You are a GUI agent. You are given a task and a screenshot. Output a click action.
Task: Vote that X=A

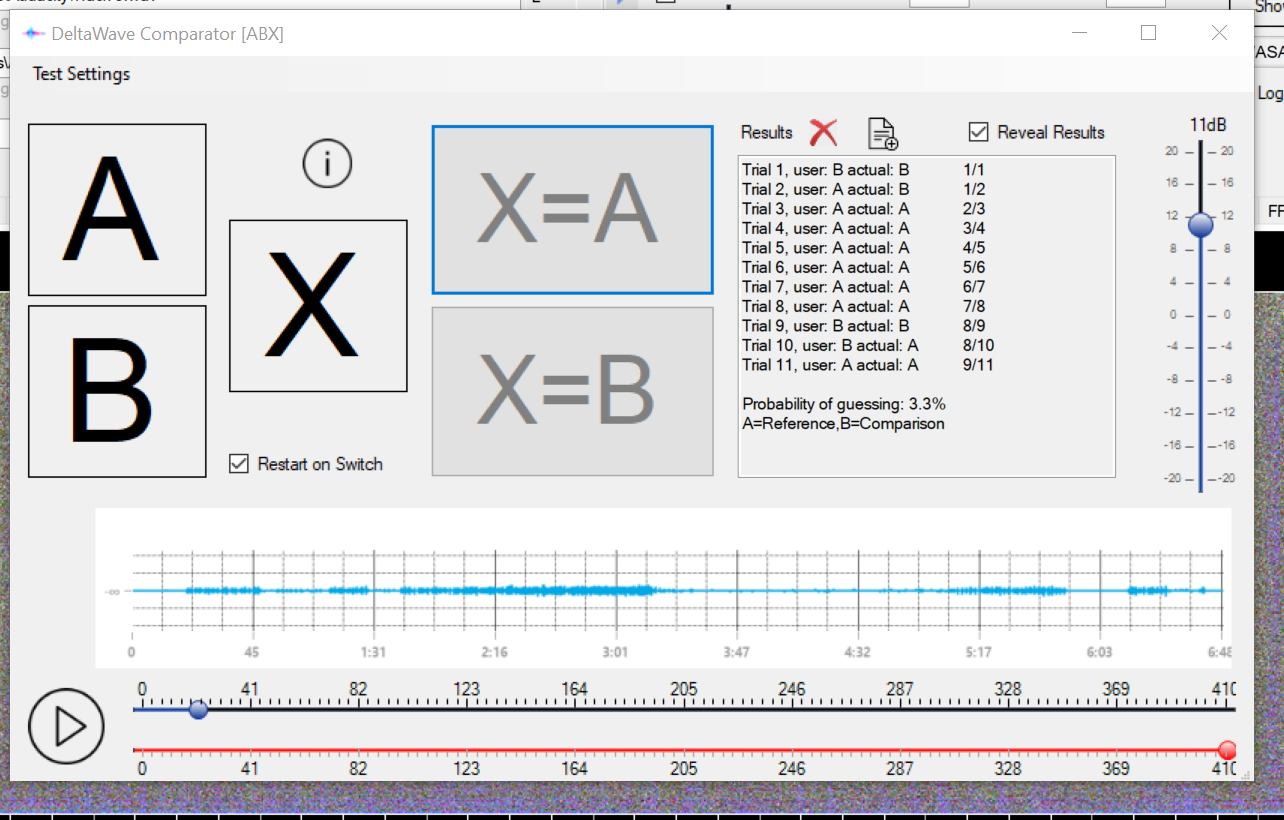pyautogui.click(x=572, y=210)
